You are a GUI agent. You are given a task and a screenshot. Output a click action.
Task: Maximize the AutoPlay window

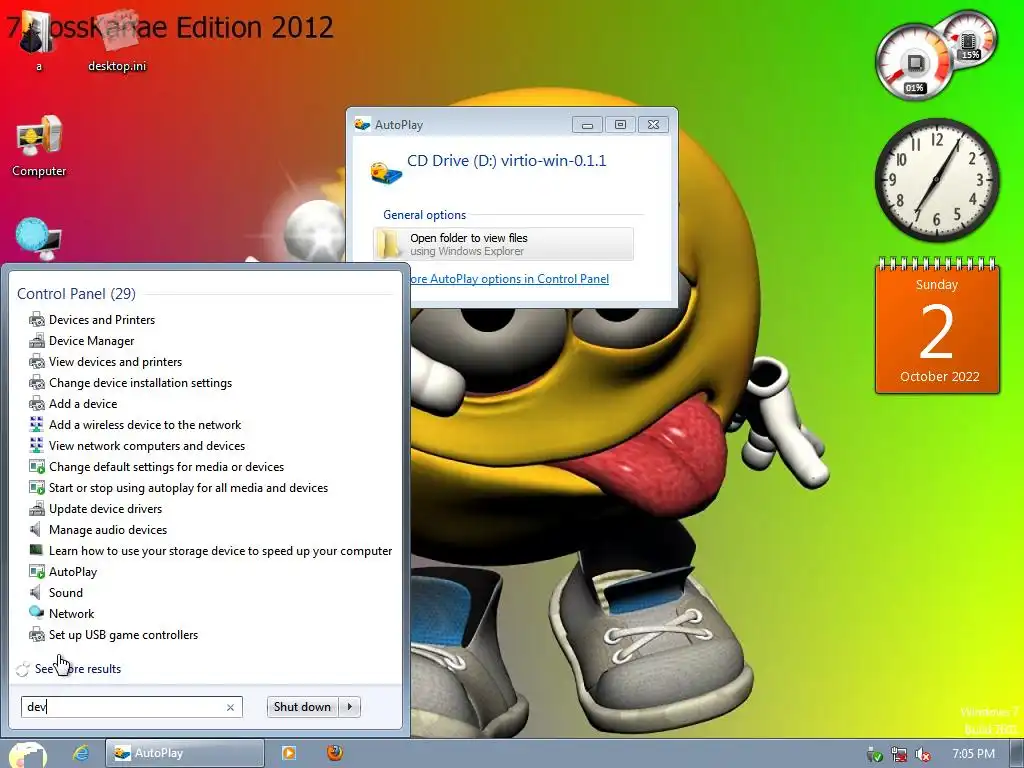(x=620, y=125)
